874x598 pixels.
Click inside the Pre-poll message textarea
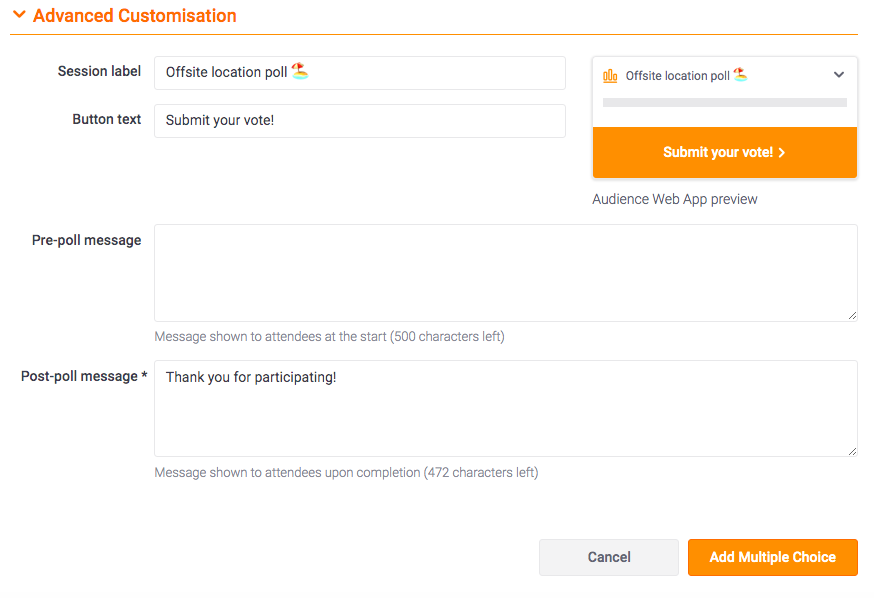506,273
